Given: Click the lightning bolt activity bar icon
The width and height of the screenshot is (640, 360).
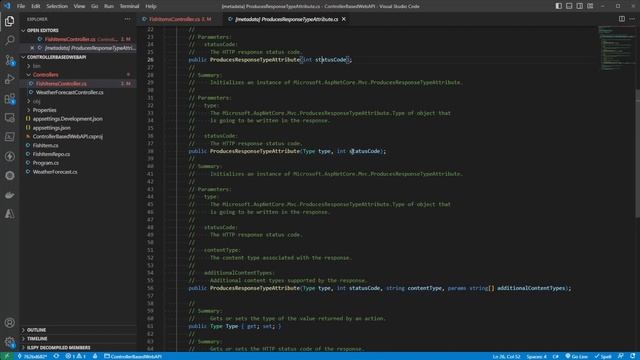Looking at the screenshot, I should pos(9,156).
